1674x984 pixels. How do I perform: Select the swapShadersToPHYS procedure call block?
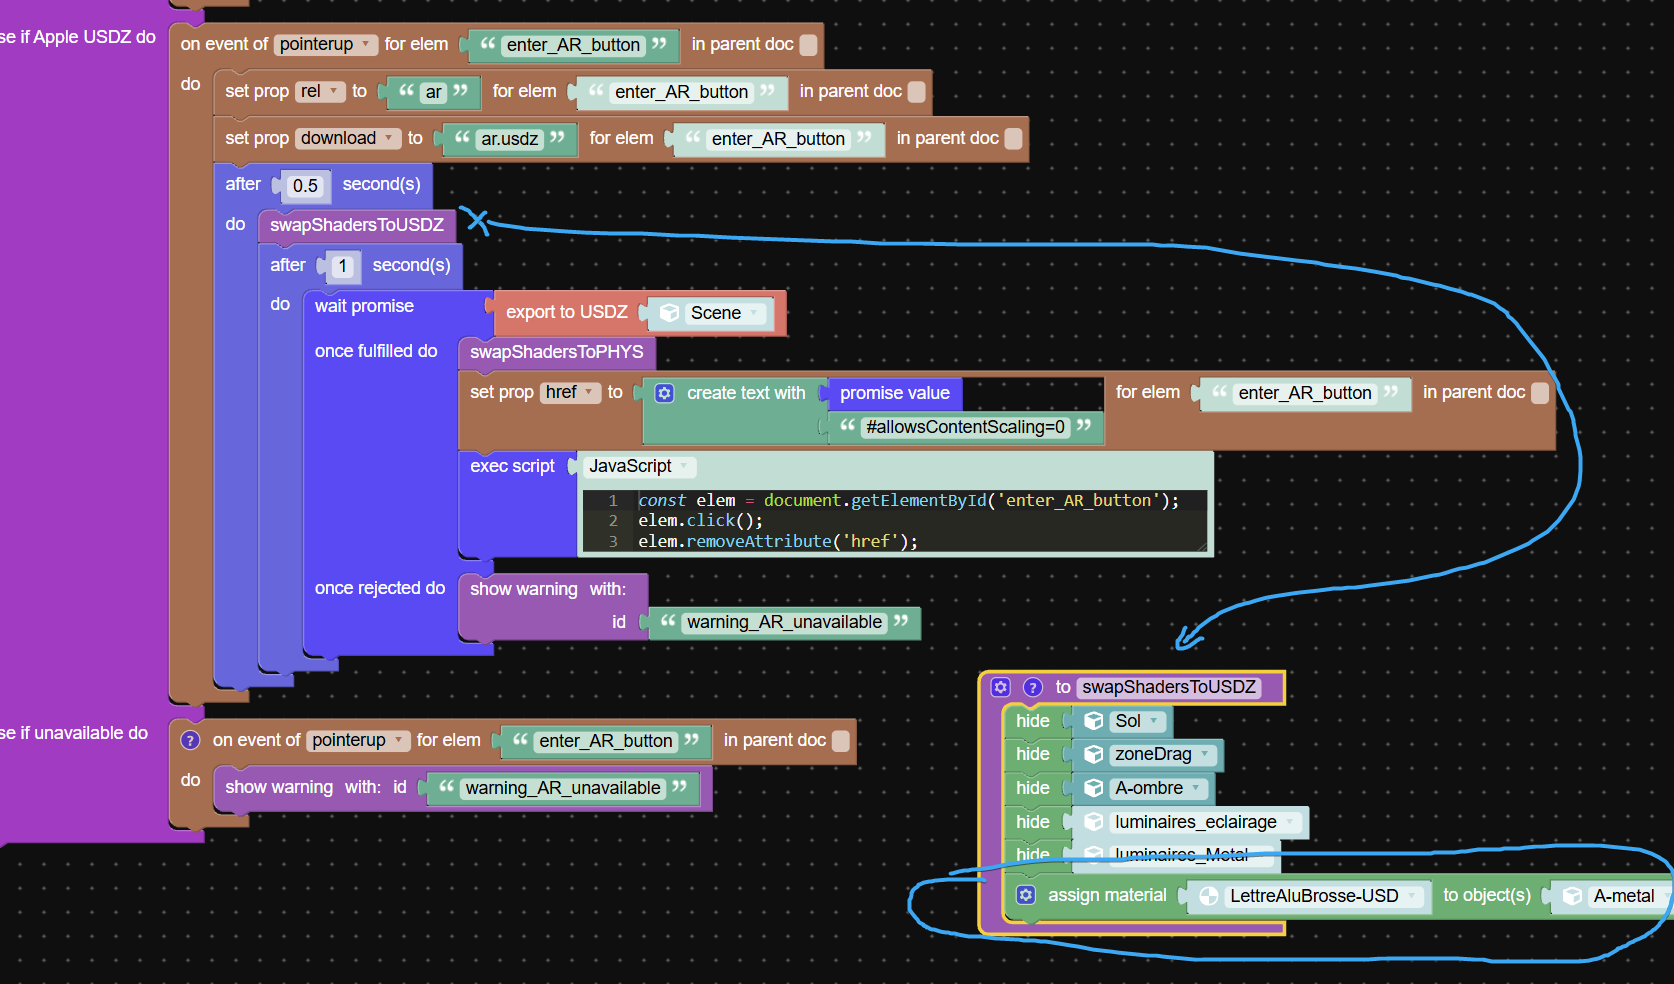556,352
